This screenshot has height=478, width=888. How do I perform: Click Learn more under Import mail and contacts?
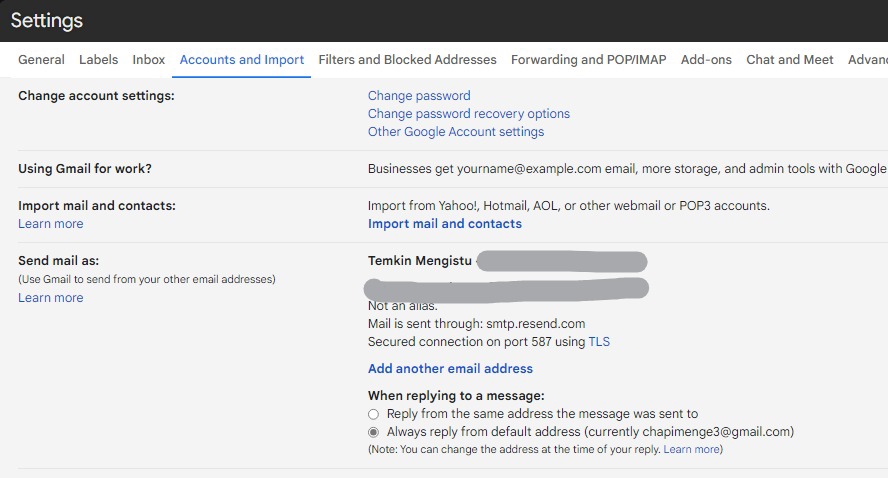click(x=51, y=224)
